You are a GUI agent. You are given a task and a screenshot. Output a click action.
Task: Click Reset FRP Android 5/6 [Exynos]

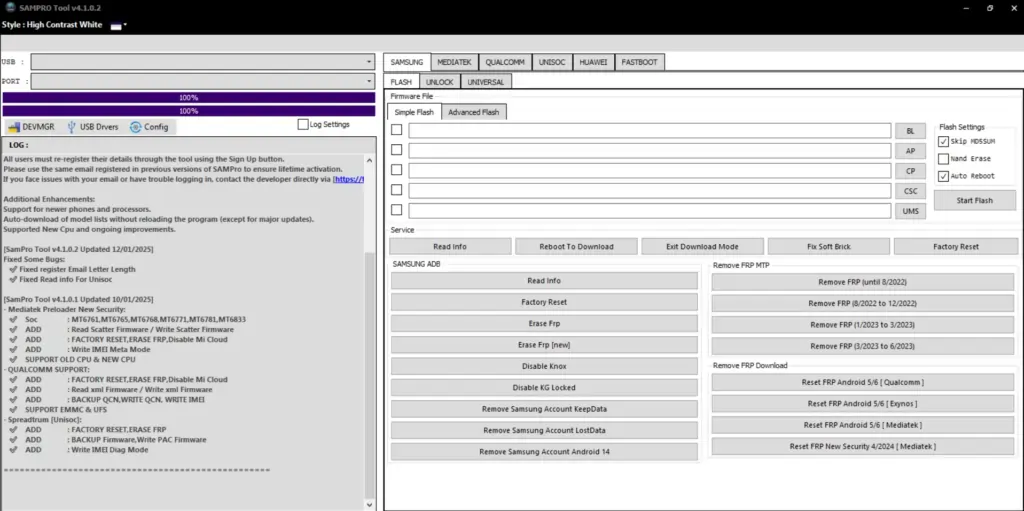click(x=862, y=404)
